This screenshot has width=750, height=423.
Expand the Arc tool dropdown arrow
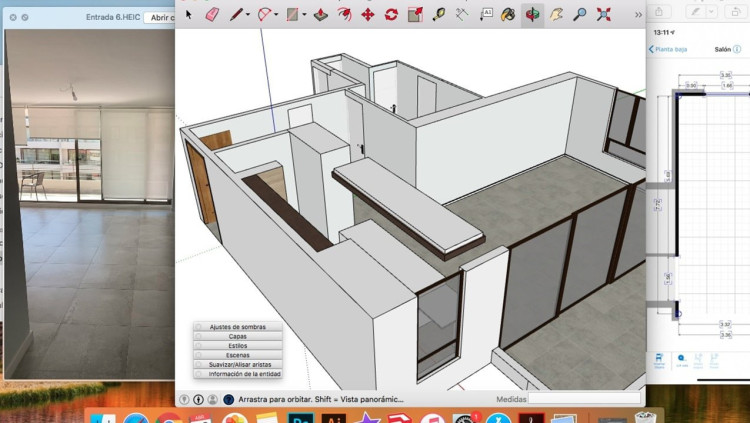pyautogui.click(x=276, y=15)
